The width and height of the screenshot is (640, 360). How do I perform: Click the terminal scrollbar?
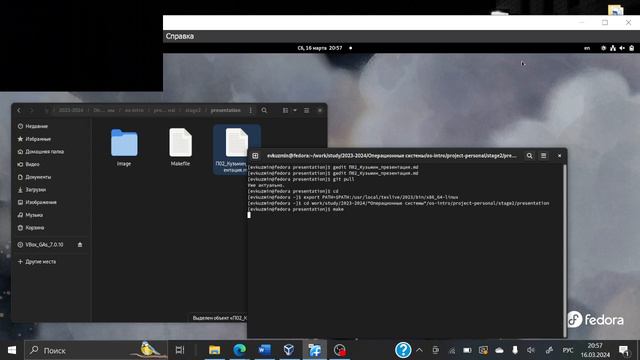point(565,250)
